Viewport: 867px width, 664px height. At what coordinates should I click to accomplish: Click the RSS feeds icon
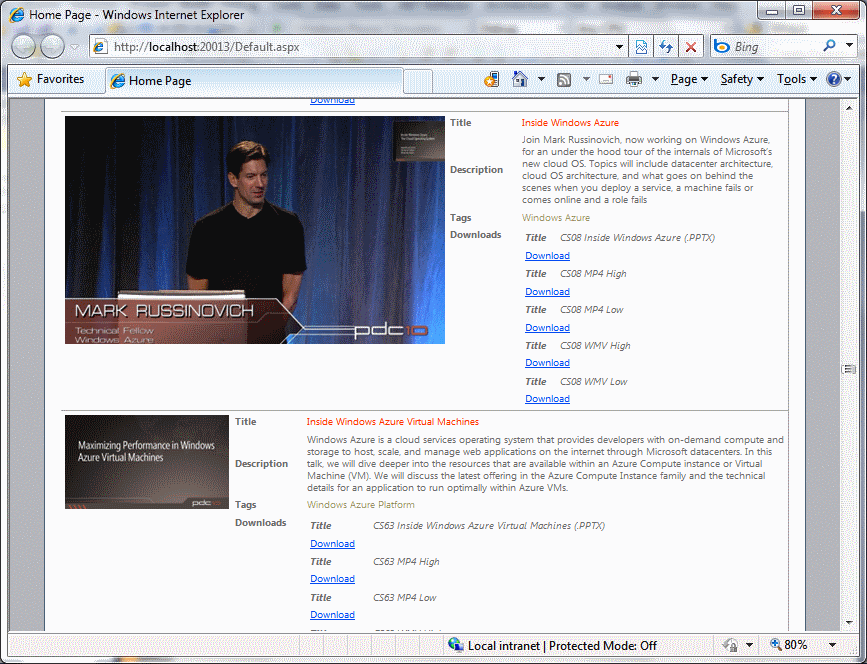tap(564, 79)
